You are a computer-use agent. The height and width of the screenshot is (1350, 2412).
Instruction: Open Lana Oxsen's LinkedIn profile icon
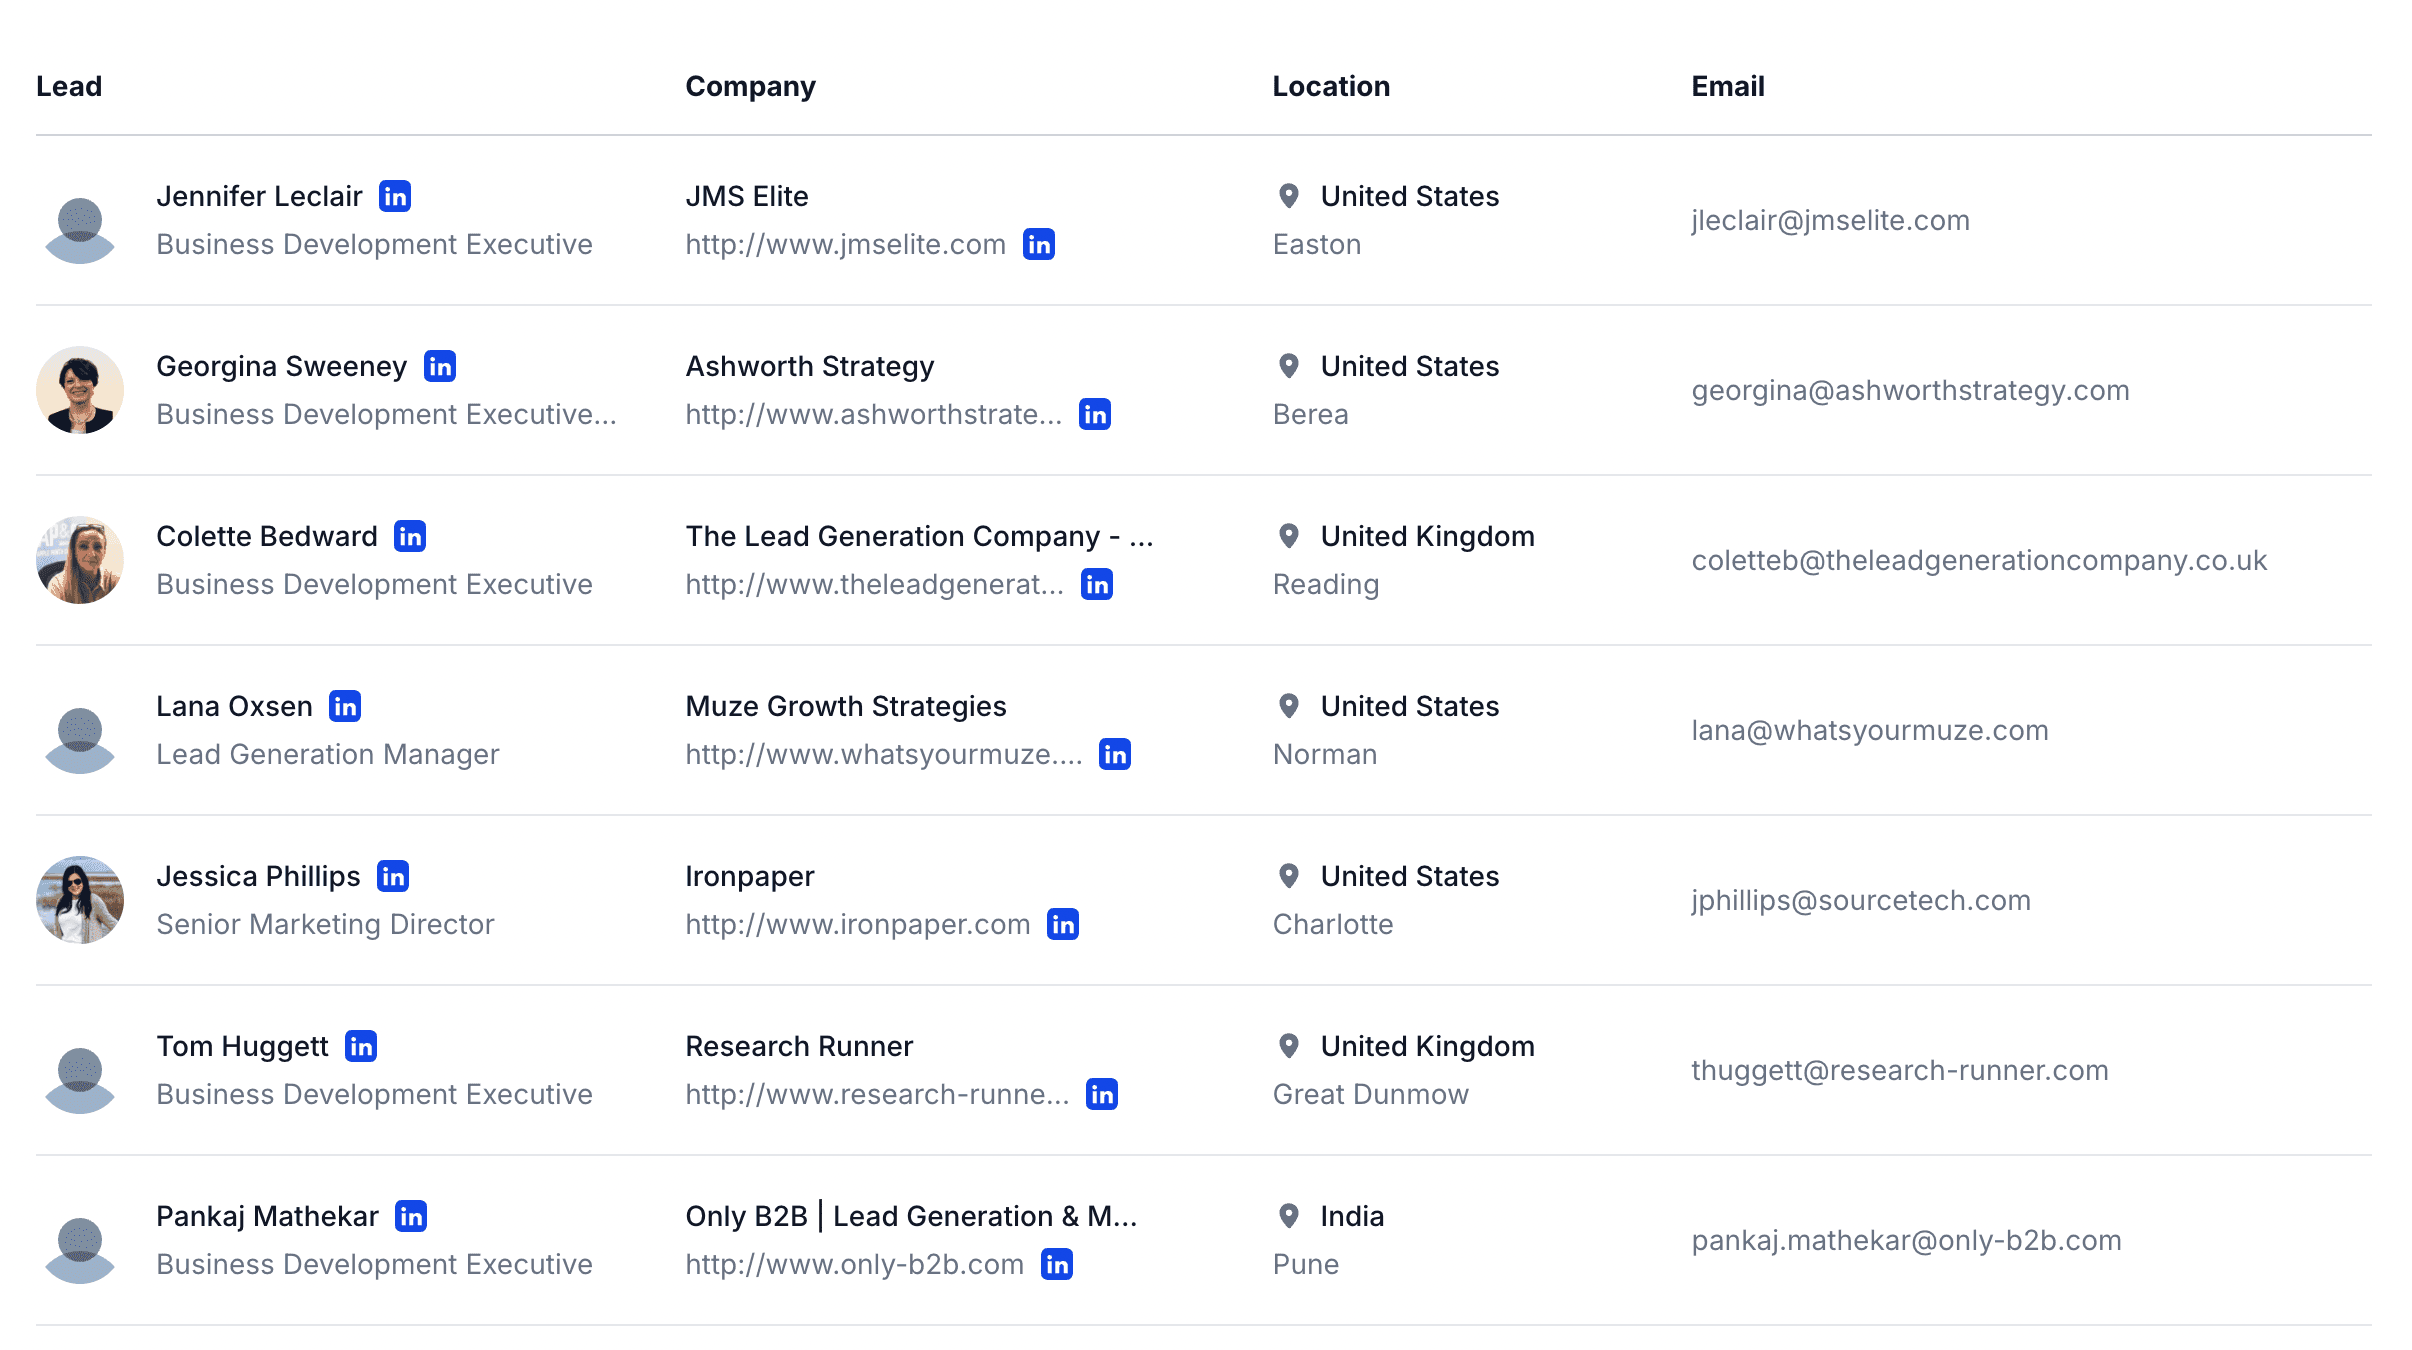point(345,706)
